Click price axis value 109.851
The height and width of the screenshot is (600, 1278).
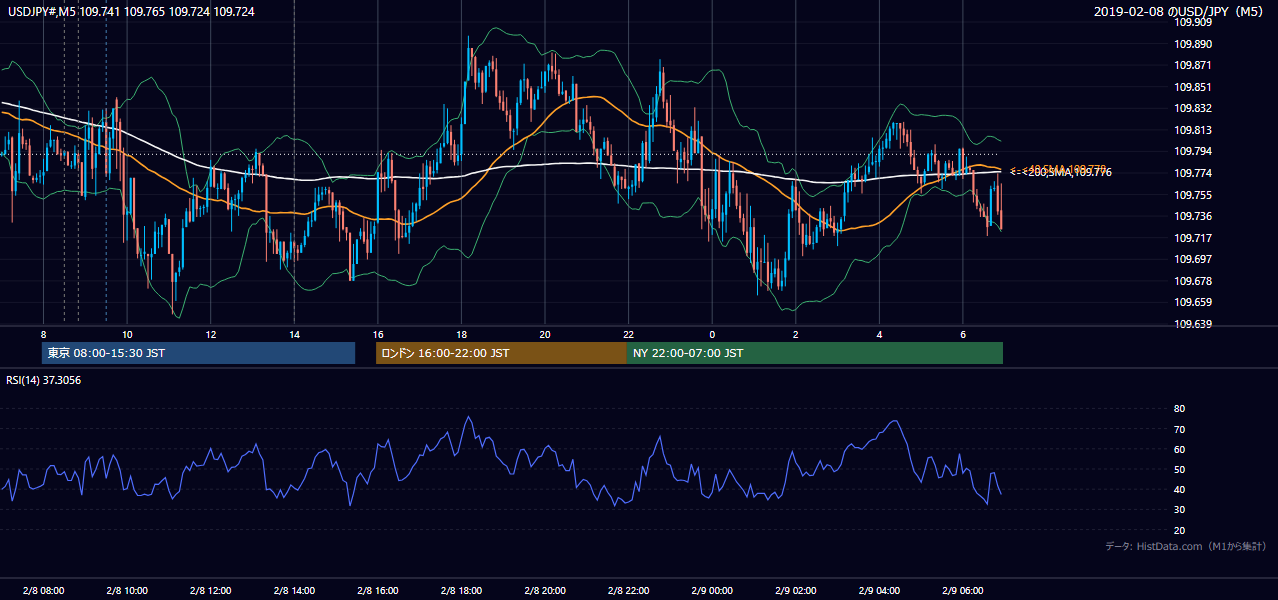click(x=1194, y=87)
